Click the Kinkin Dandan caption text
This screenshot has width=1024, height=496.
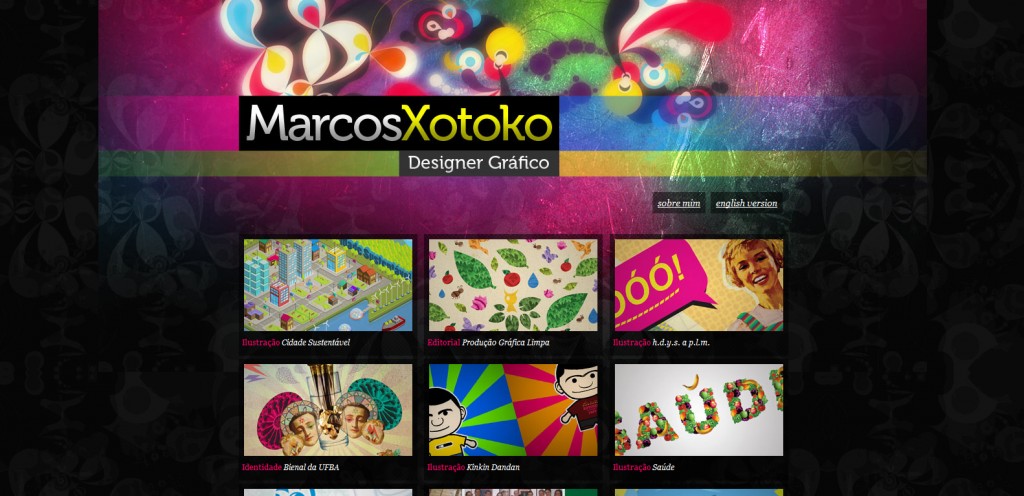pos(493,467)
